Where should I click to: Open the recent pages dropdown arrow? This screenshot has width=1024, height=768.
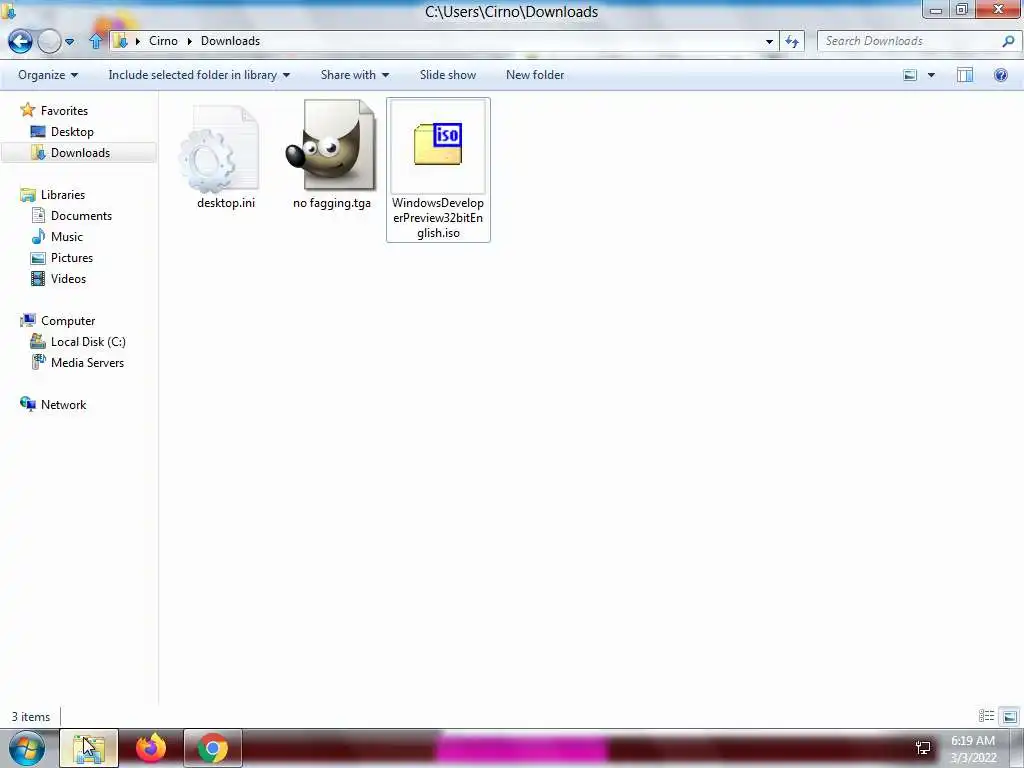pos(70,42)
